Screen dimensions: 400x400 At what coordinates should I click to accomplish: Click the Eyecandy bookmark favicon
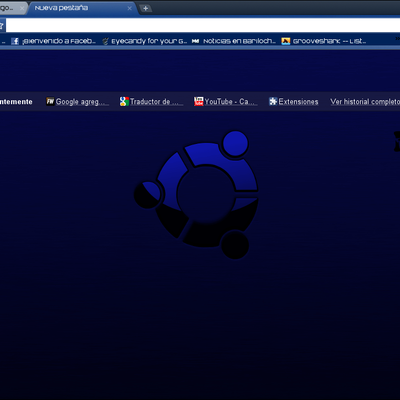tap(105, 41)
